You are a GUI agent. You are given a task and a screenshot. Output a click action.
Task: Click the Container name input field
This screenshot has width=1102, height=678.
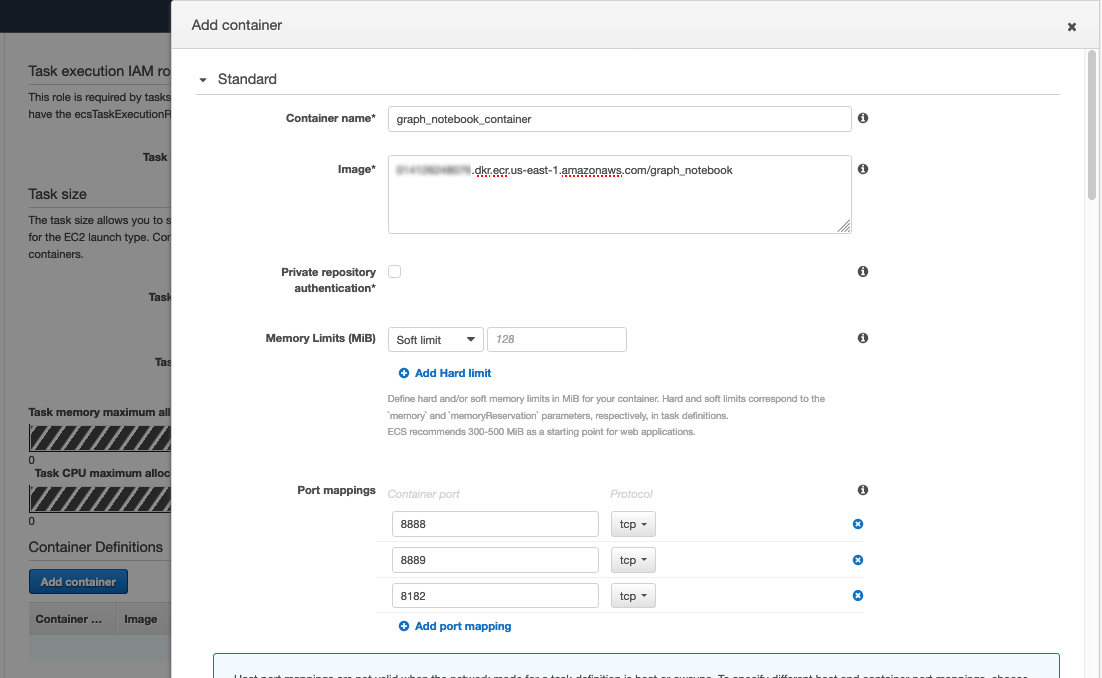tap(619, 119)
